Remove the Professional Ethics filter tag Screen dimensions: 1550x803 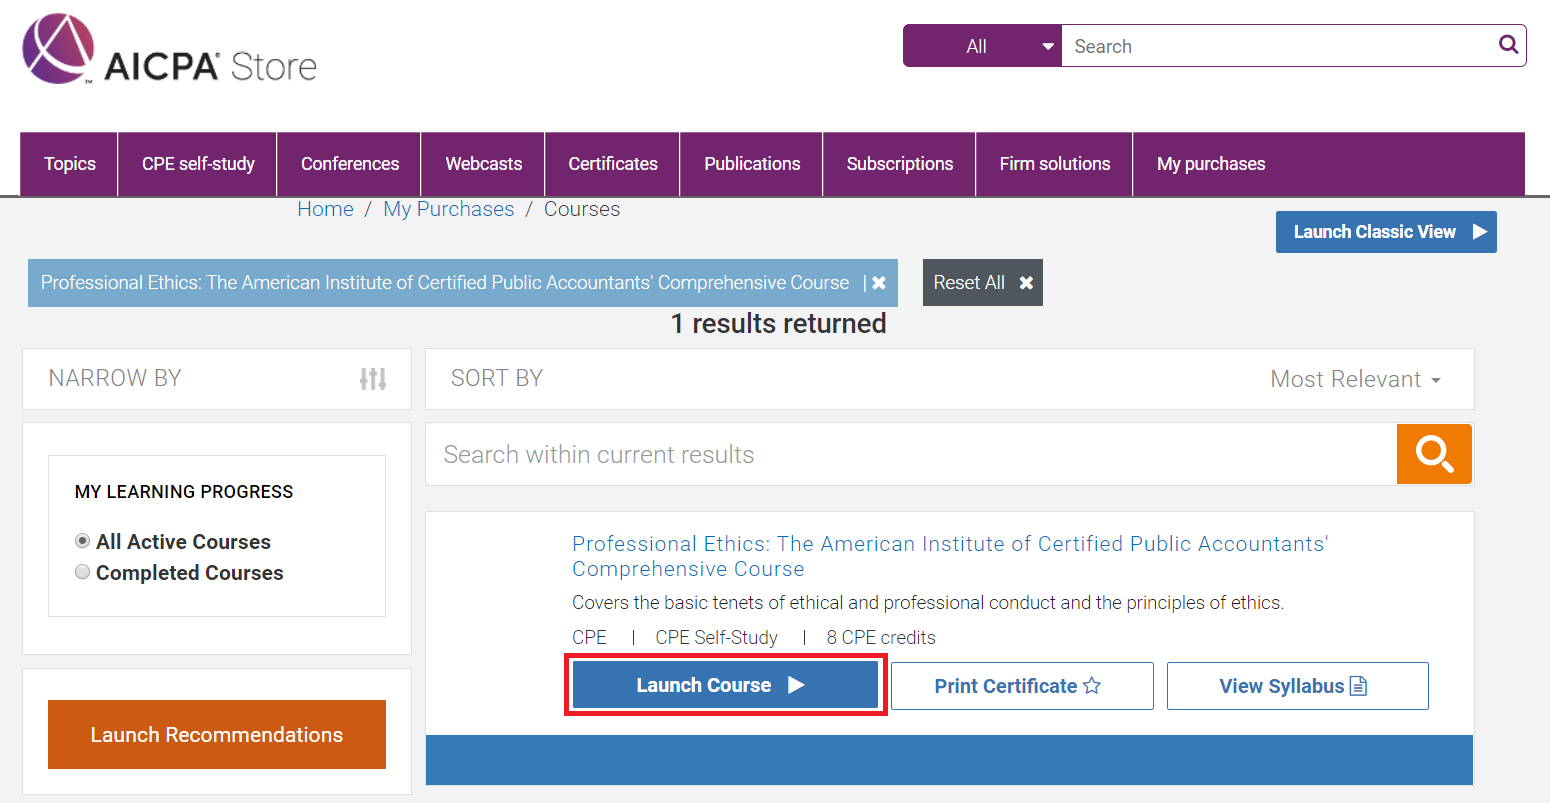click(879, 283)
